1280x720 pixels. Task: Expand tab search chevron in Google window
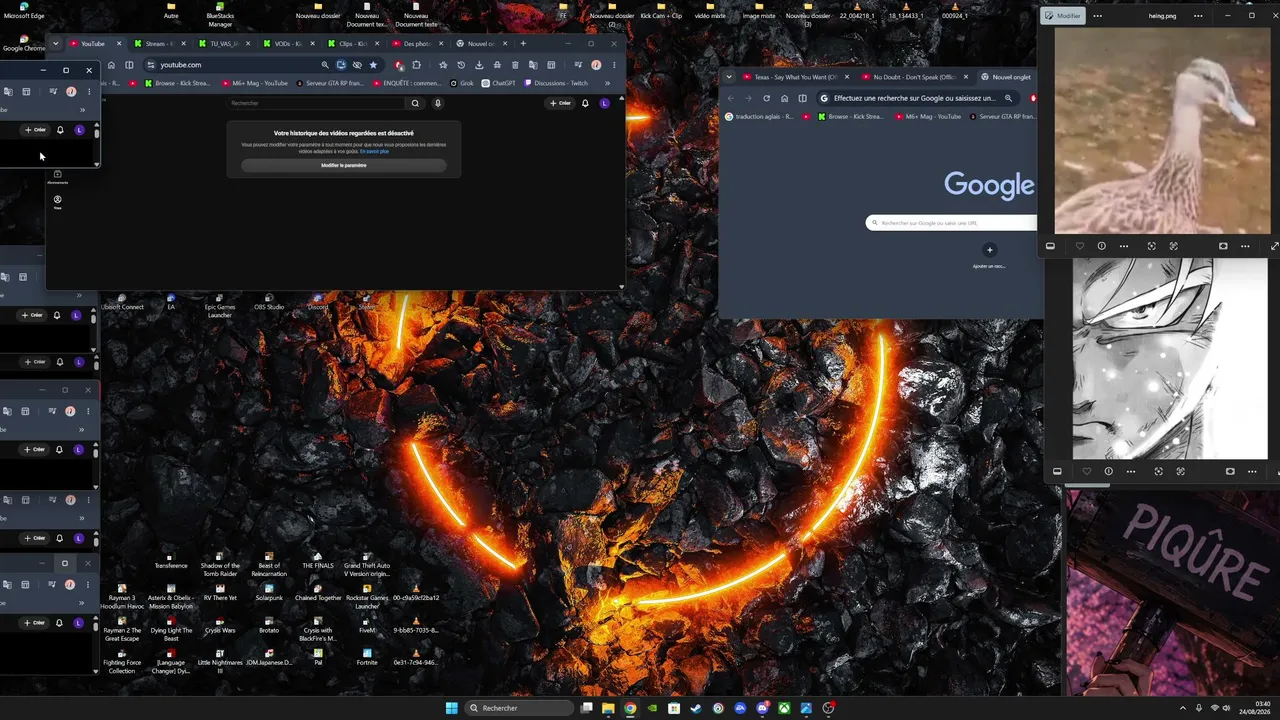pyautogui.click(x=729, y=77)
